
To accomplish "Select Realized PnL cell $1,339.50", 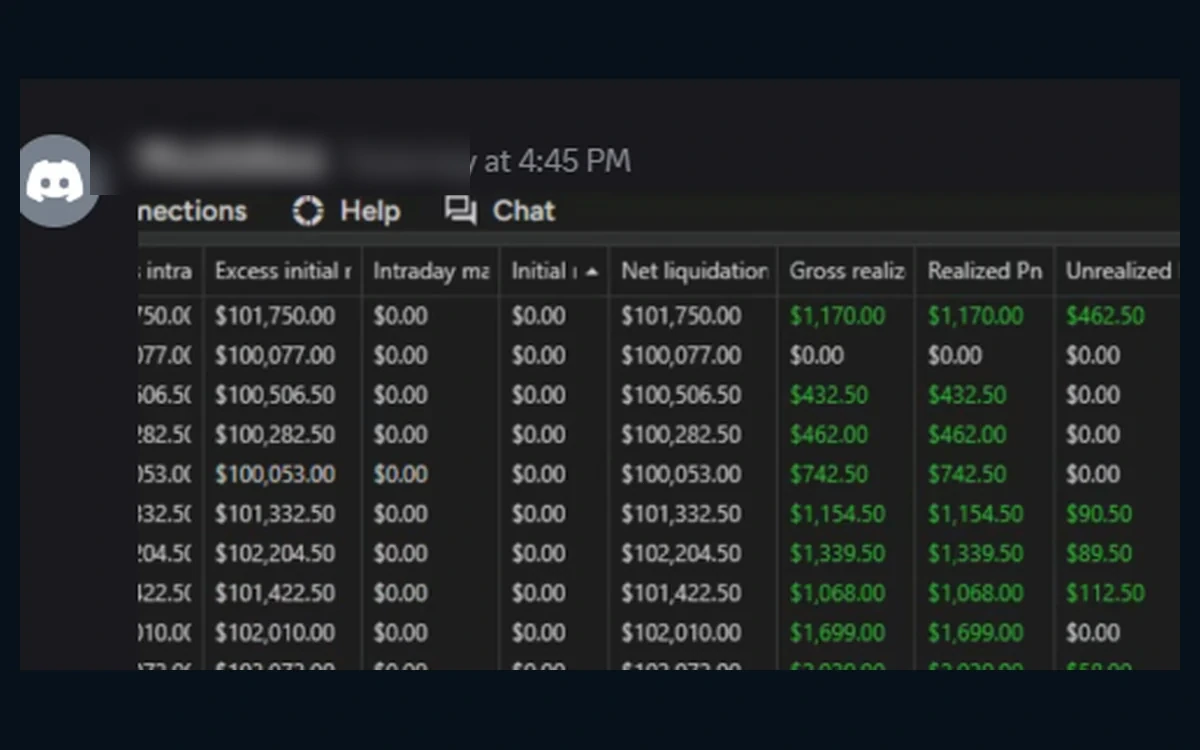I will pyautogui.click(x=976, y=553).
